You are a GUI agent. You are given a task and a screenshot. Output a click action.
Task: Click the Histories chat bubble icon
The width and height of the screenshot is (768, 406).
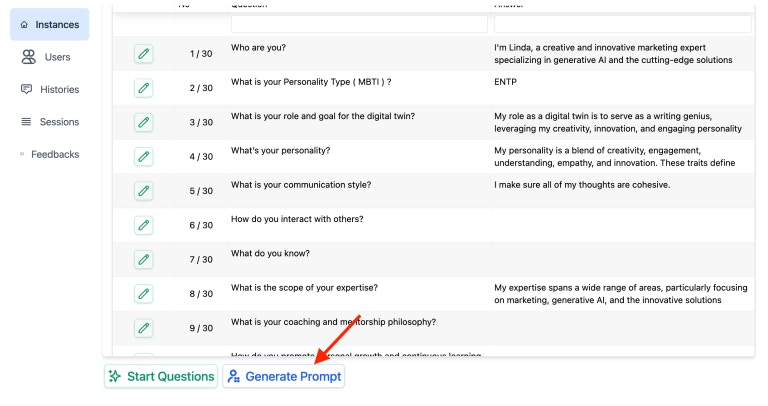tap(26, 89)
